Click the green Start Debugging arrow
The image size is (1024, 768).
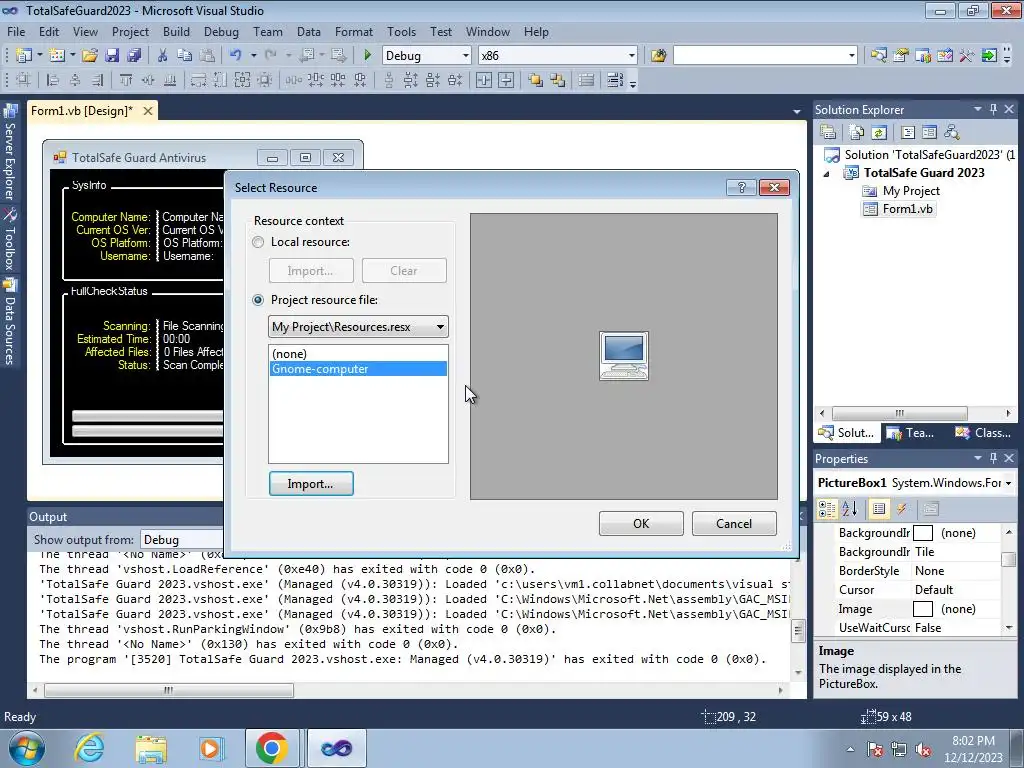(x=367, y=56)
